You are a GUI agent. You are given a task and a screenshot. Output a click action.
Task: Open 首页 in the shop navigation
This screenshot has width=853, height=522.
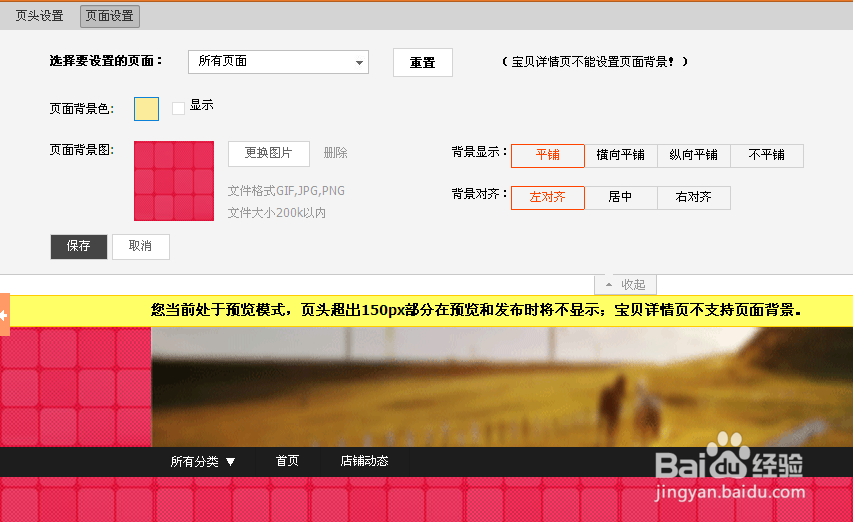point(287,461)
